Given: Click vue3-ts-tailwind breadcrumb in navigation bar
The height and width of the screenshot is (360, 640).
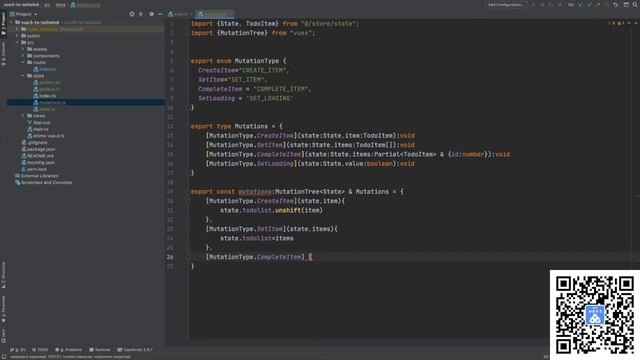Looking at the screenshot, I should [21, 4].
